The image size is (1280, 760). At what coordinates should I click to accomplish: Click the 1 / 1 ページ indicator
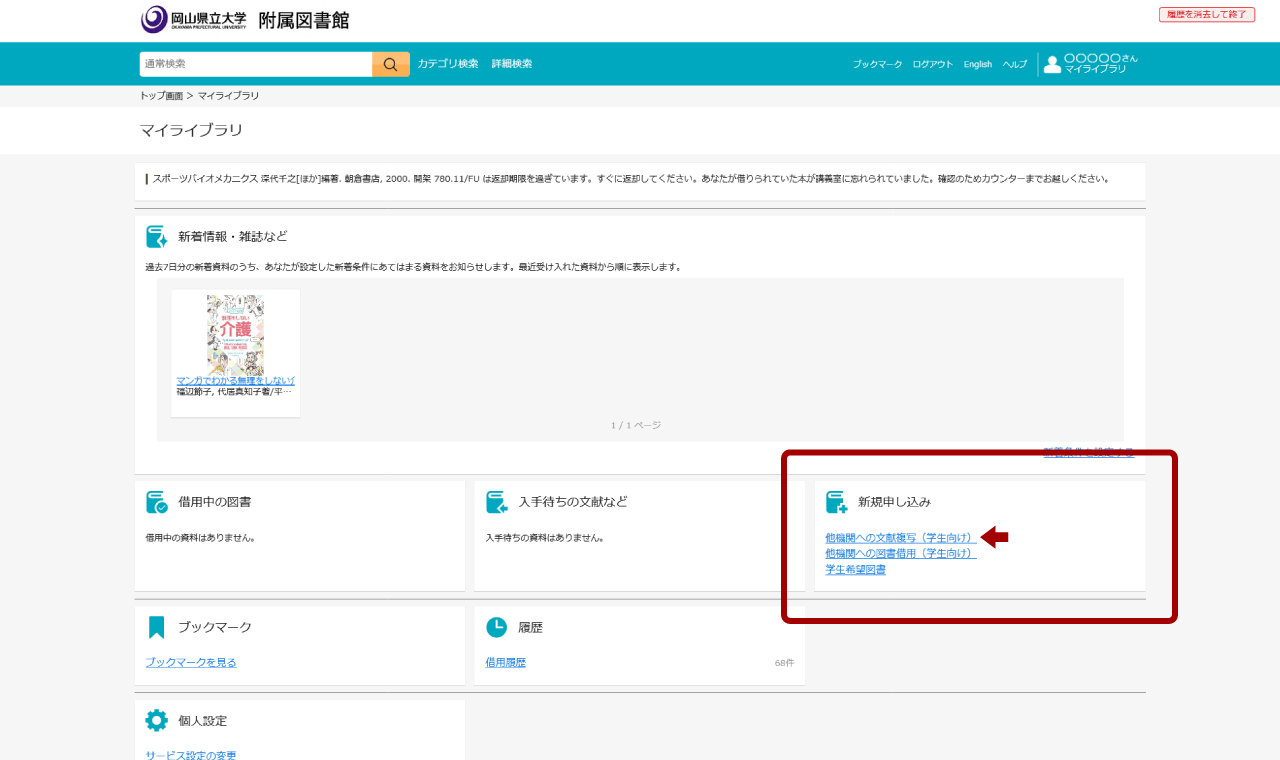click(636, 425)
